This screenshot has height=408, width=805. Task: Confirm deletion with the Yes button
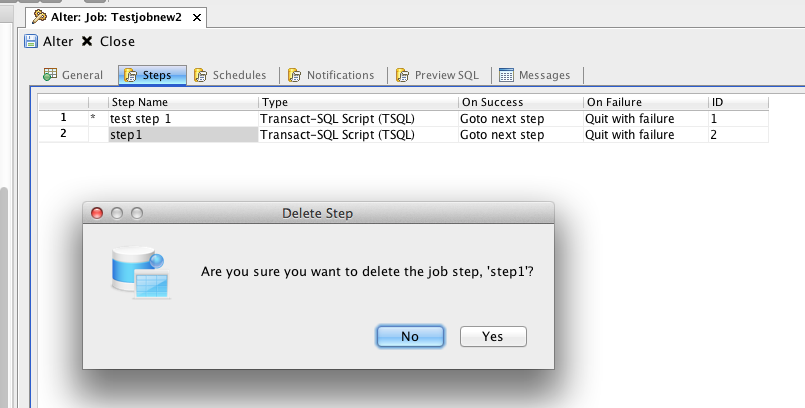click(x=492, y=336)
